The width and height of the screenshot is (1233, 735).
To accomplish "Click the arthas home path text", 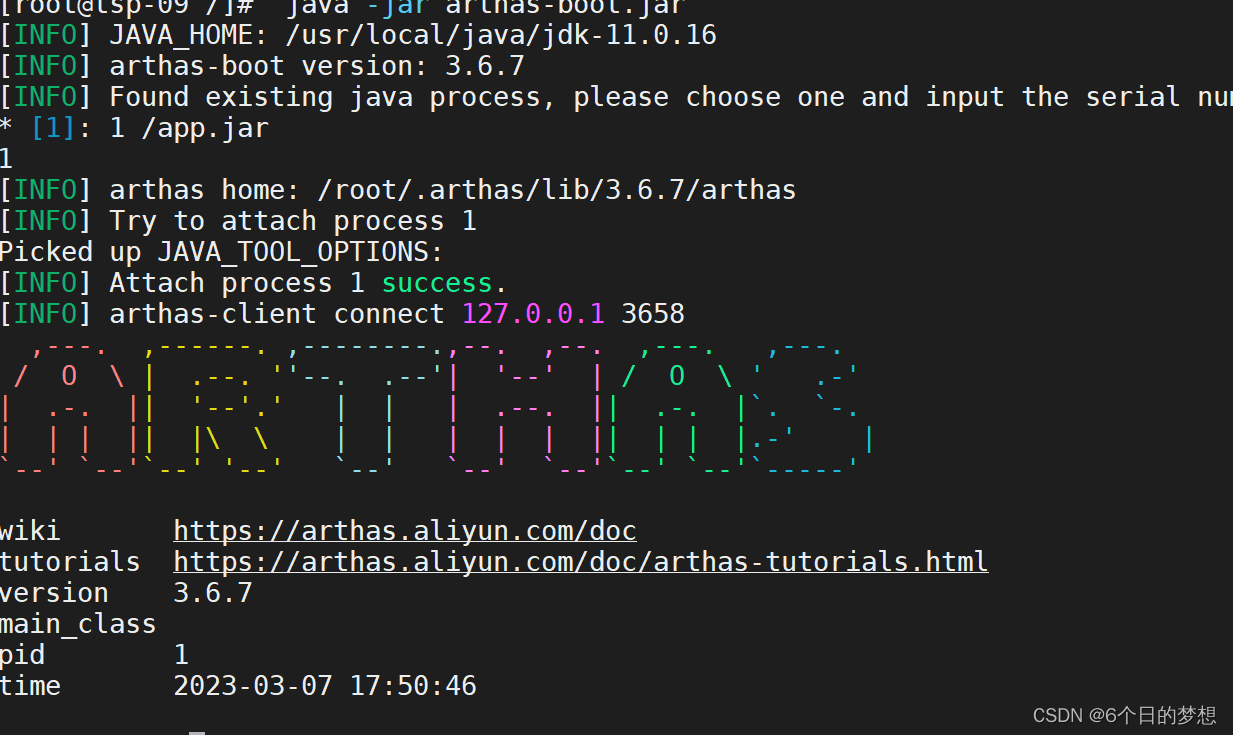I will point(557,191).
